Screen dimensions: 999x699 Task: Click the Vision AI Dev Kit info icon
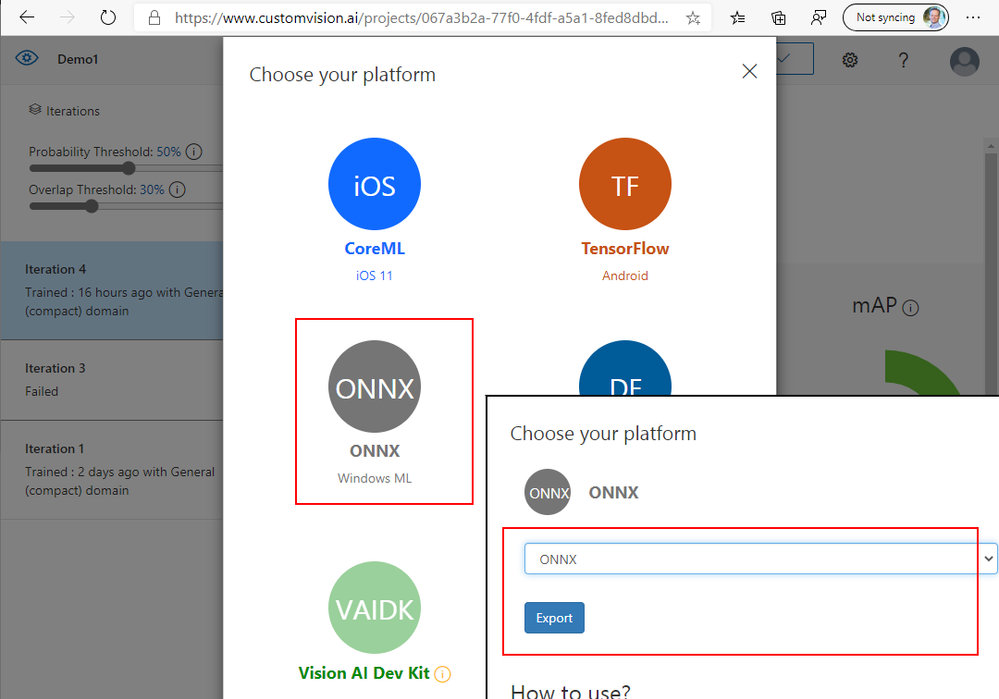click(x=442, y=674)
